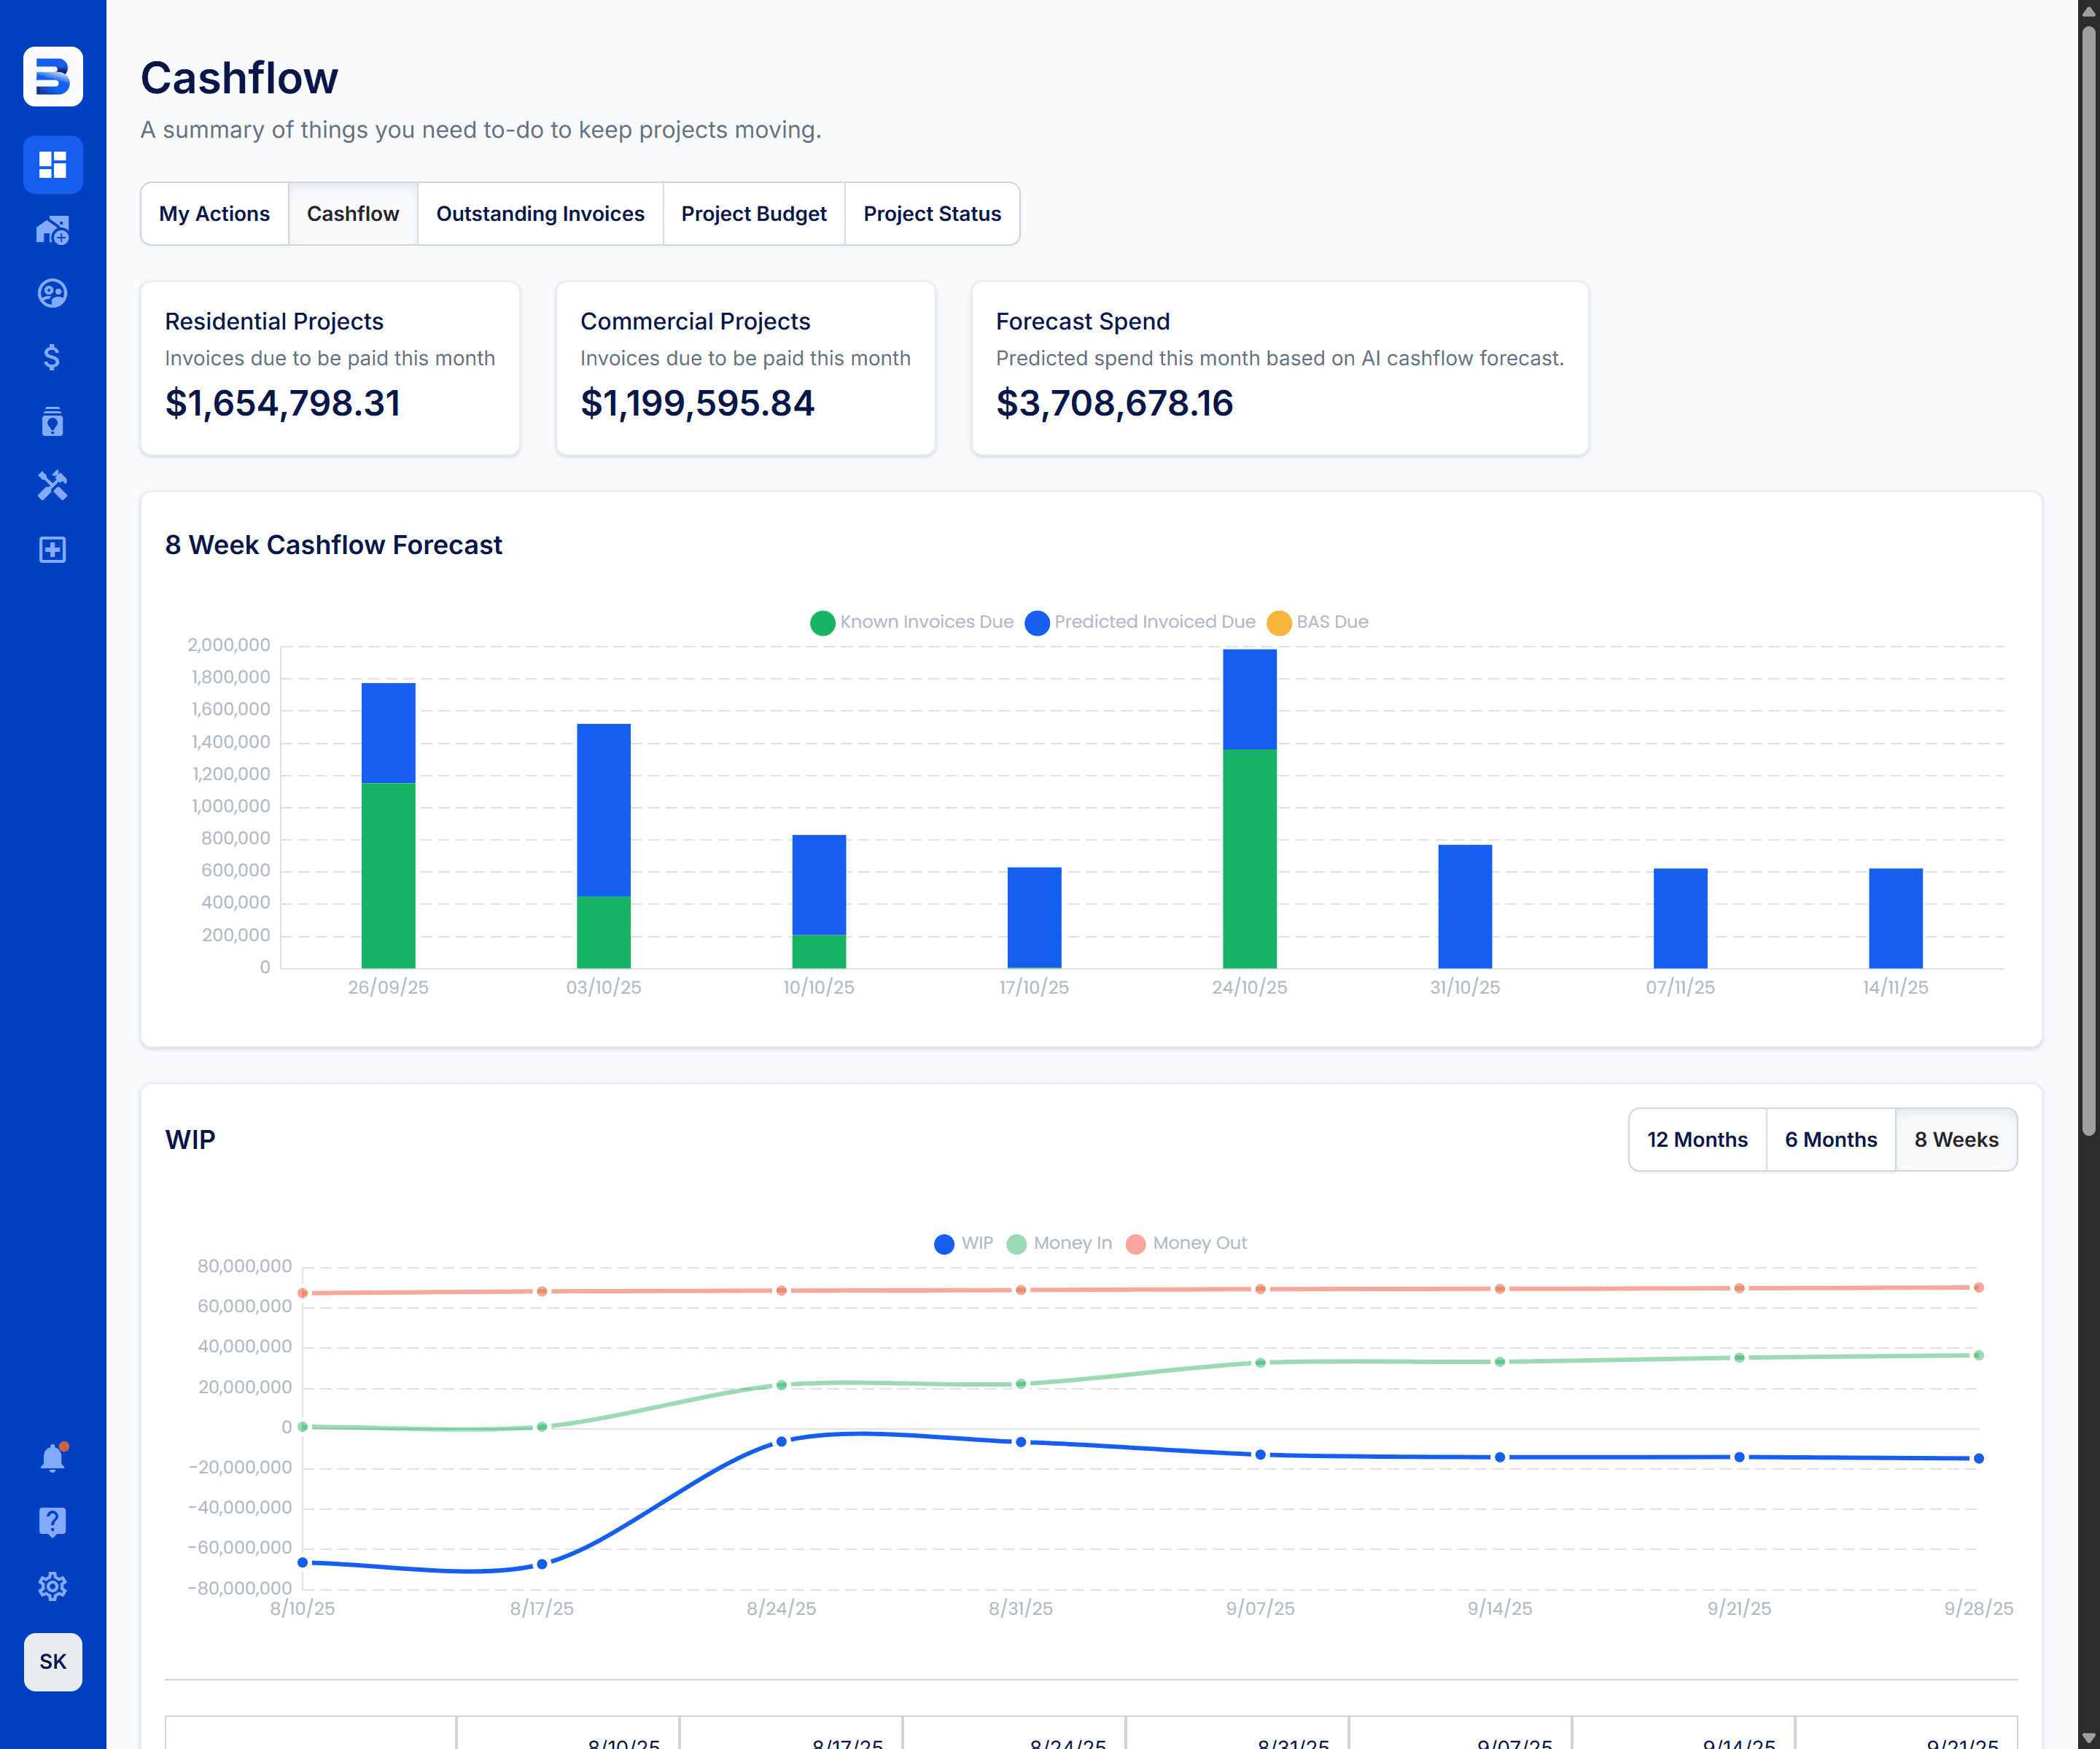Toggle Predicted Invoiced Due legend item
Image resolution: width=2100 pixels, height=1749 pixels.
(x=1140, y=622)
